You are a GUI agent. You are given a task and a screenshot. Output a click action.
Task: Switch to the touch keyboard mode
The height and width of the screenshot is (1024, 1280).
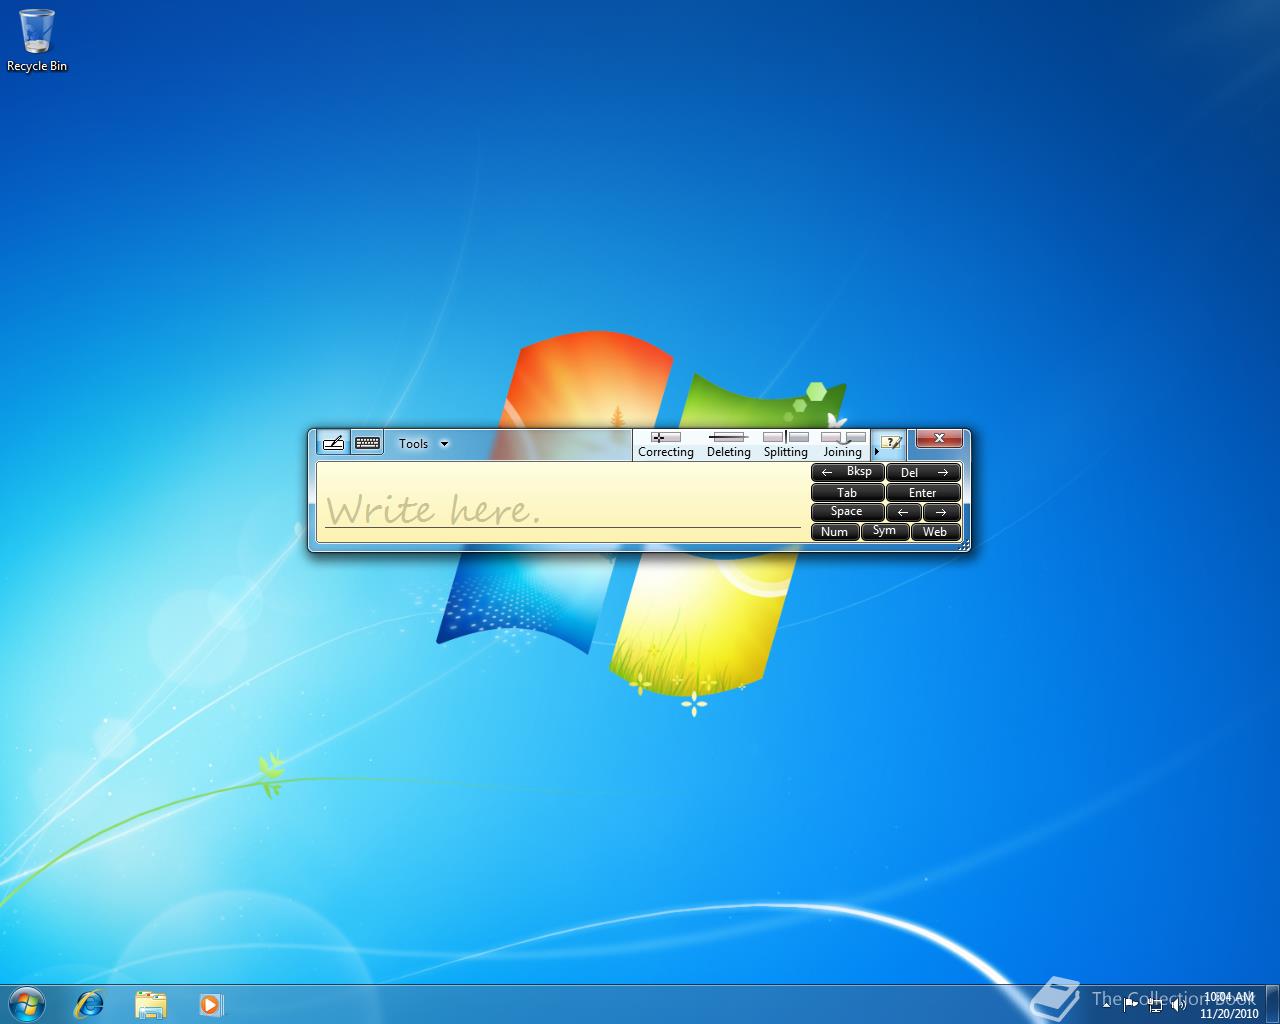pyautogui.click(x=367, y=443)
